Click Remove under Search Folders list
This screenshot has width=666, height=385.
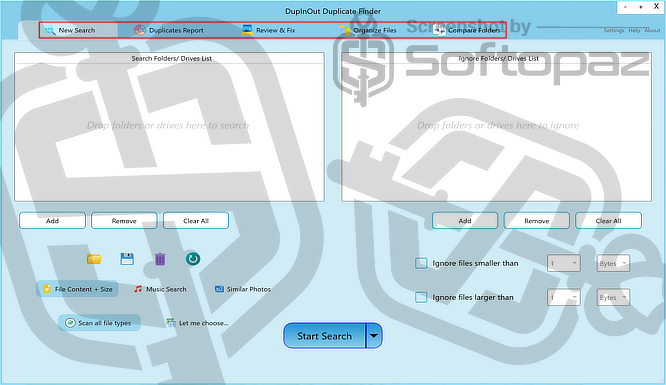click(124, 221)
